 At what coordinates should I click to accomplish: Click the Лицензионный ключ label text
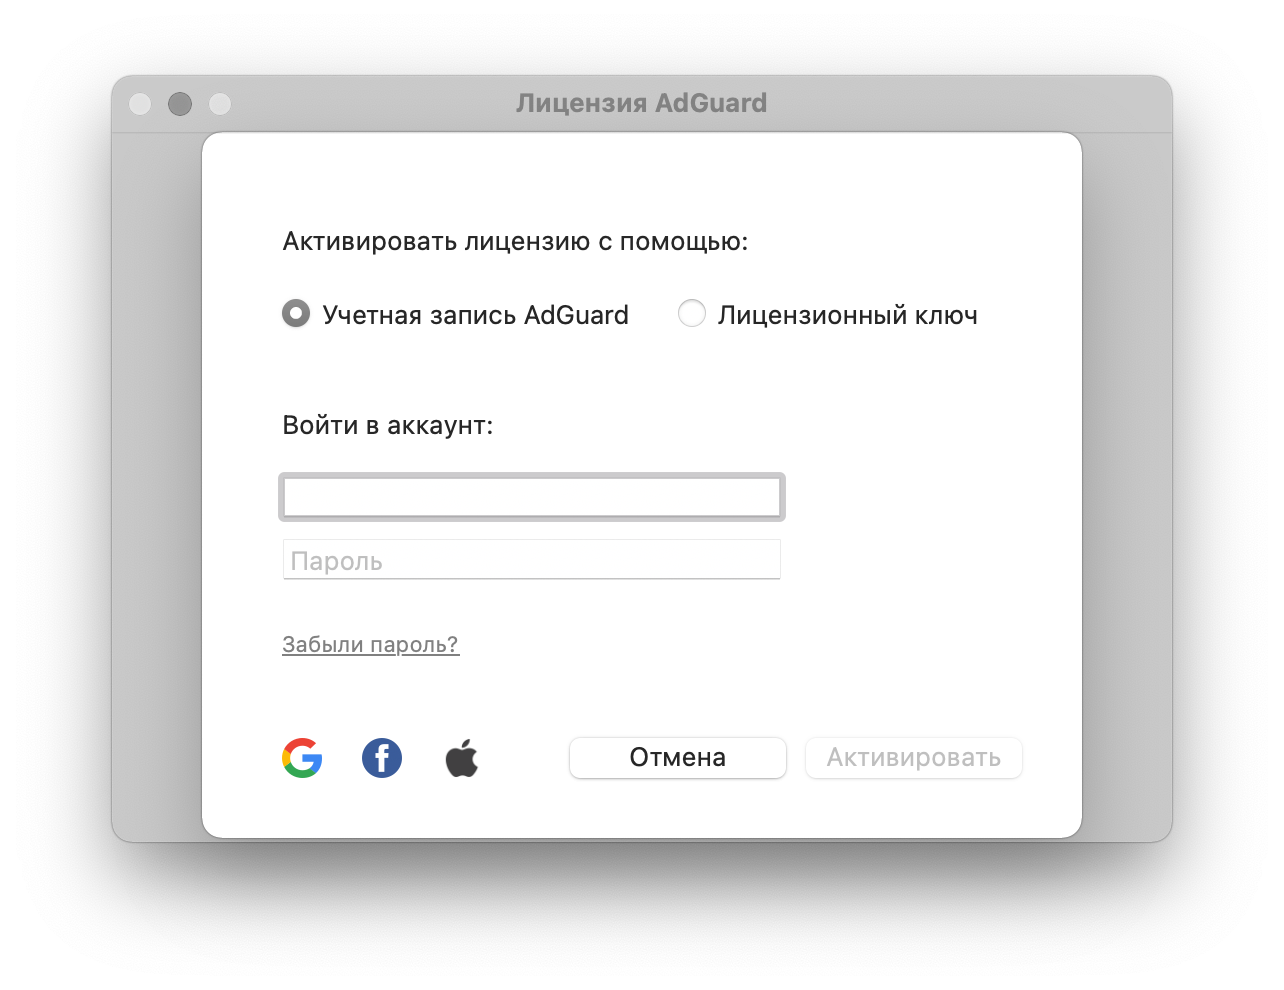(x=848, y=315)
